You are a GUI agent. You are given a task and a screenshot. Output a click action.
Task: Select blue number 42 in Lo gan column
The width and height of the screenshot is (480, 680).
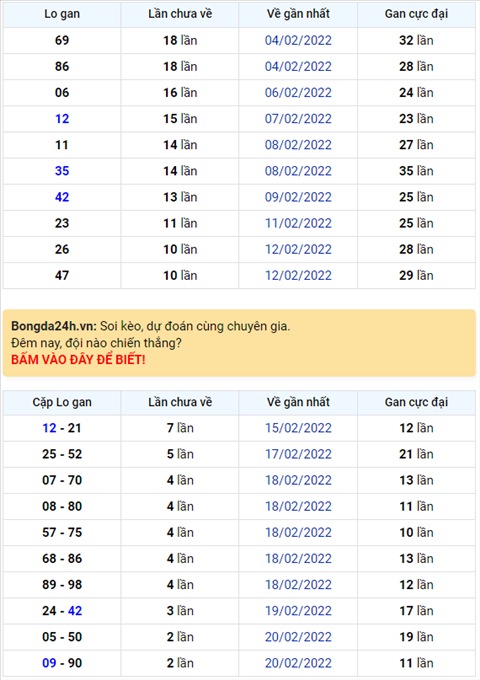coord(62,197)
